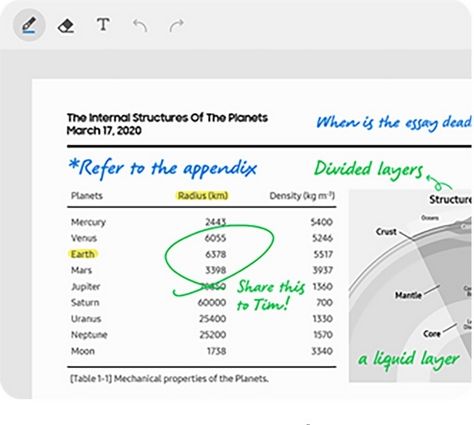Select the Eraser tool

(x=66, y=26)
